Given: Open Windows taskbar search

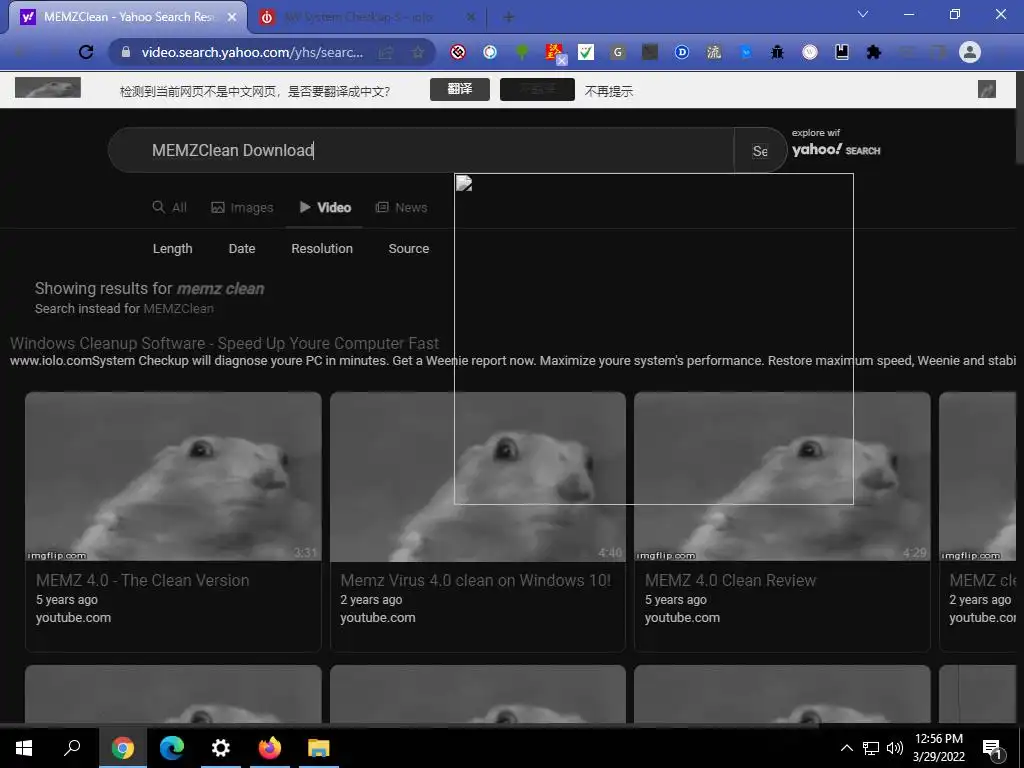Looking at the screenshot, I should click(x=72, y=747).
